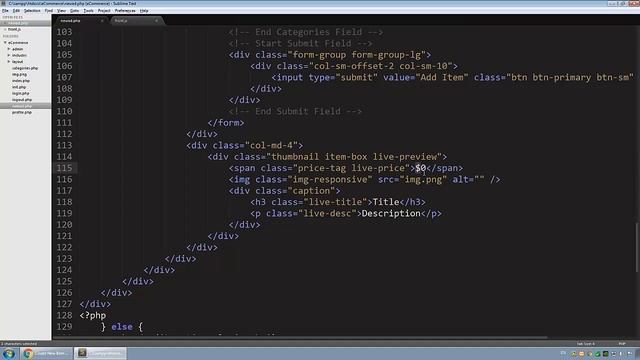Open the View menu
The image size is (640, 360).
tap(61, 11)
